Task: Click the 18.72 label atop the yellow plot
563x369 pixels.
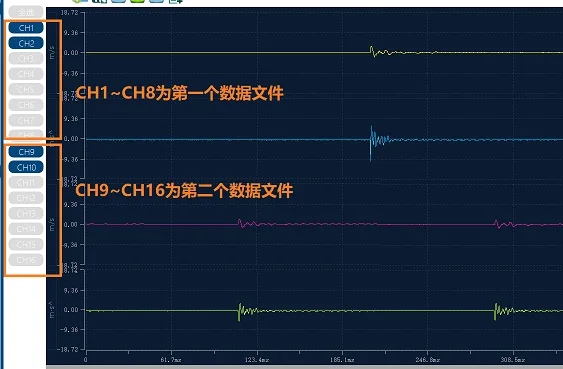Action: [x=69, y=13]
